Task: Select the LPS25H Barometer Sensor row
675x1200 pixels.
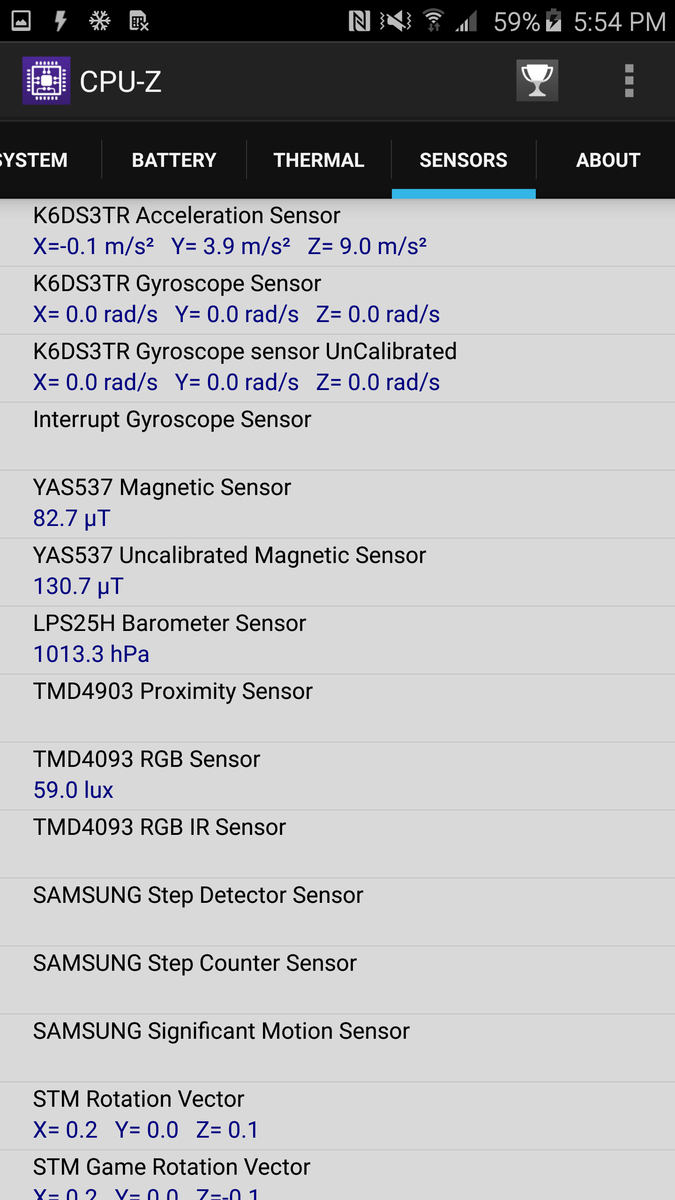Action: (x=337, y=640)
